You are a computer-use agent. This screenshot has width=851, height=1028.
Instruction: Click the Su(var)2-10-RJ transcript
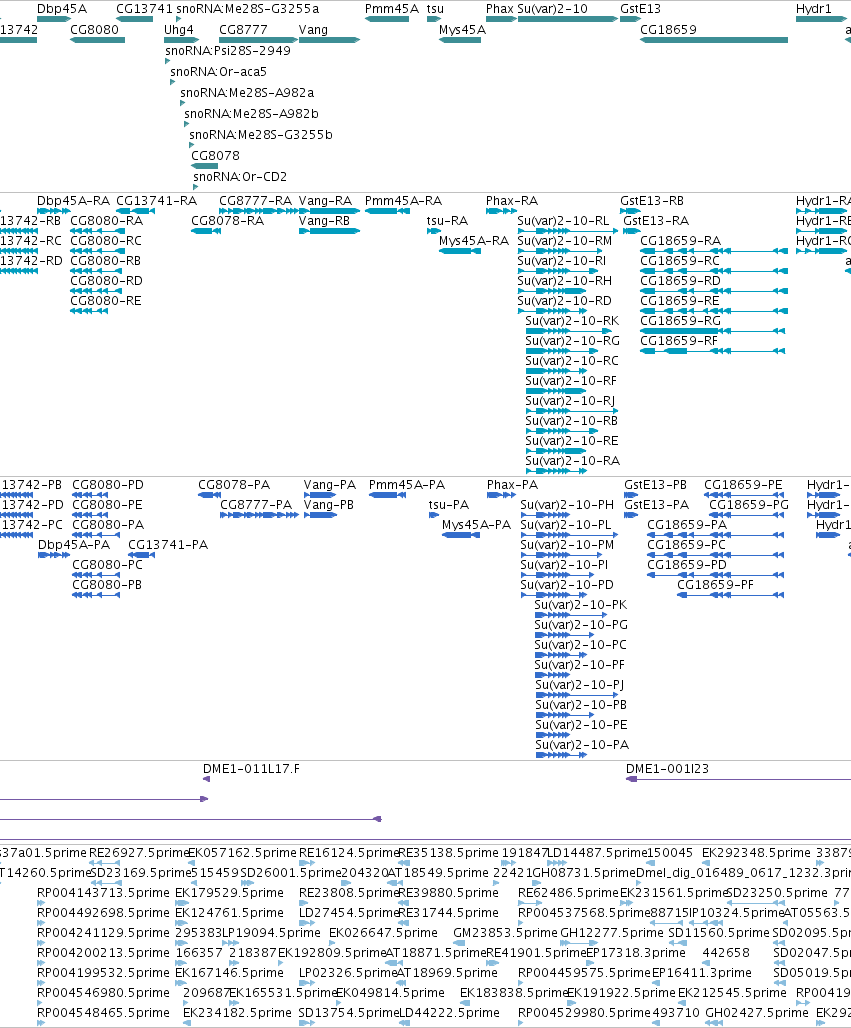pyautogui.click(x=570, y=401)
